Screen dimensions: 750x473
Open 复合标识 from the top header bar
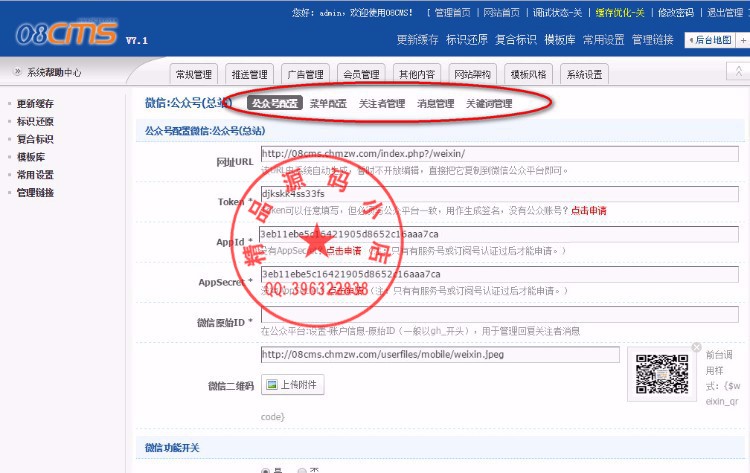[516, 40]
